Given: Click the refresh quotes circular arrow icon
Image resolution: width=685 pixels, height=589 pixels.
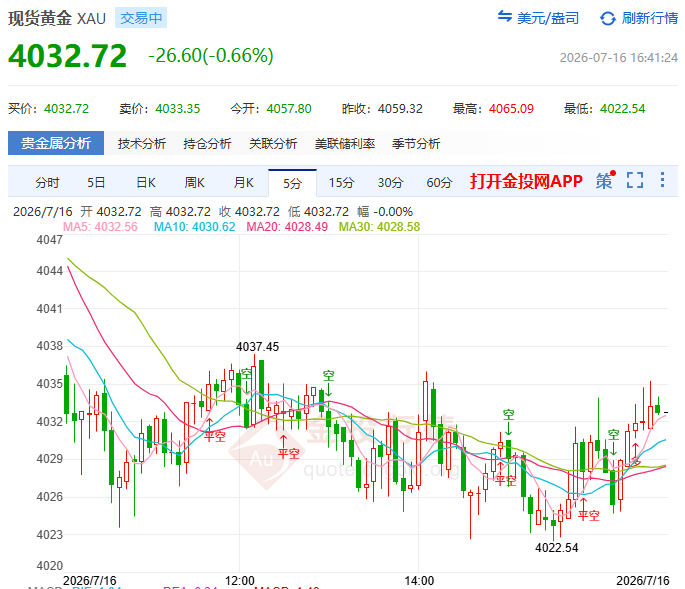Looking at the screenshot, I should [x=608, y=18].
